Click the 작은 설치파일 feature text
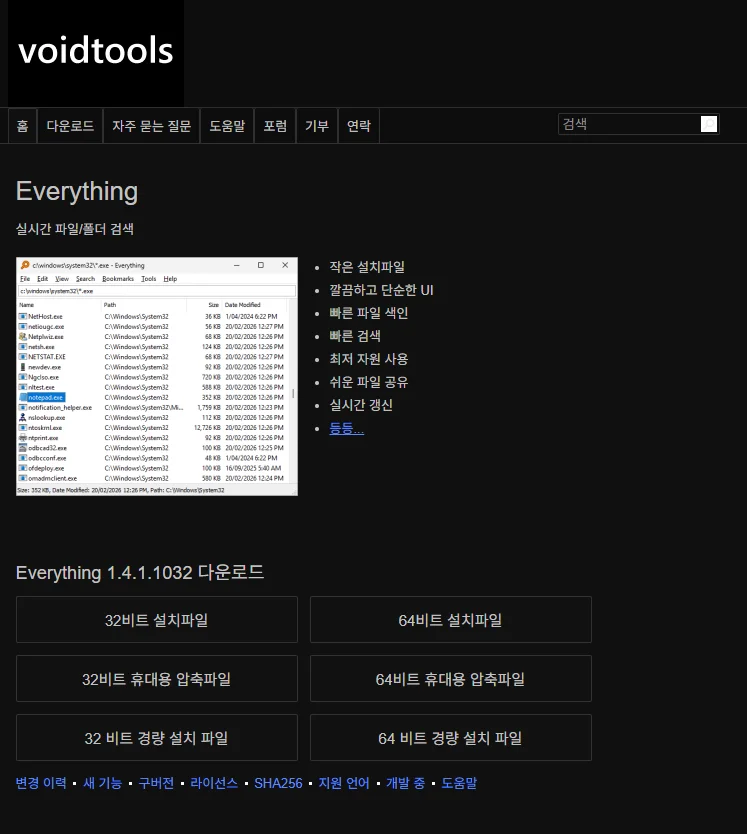Viewport: 747px width, 834px height. coord(367,267)
